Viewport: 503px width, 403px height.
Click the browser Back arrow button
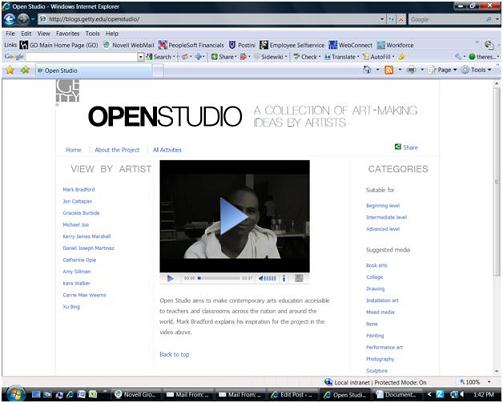(9, 20)
